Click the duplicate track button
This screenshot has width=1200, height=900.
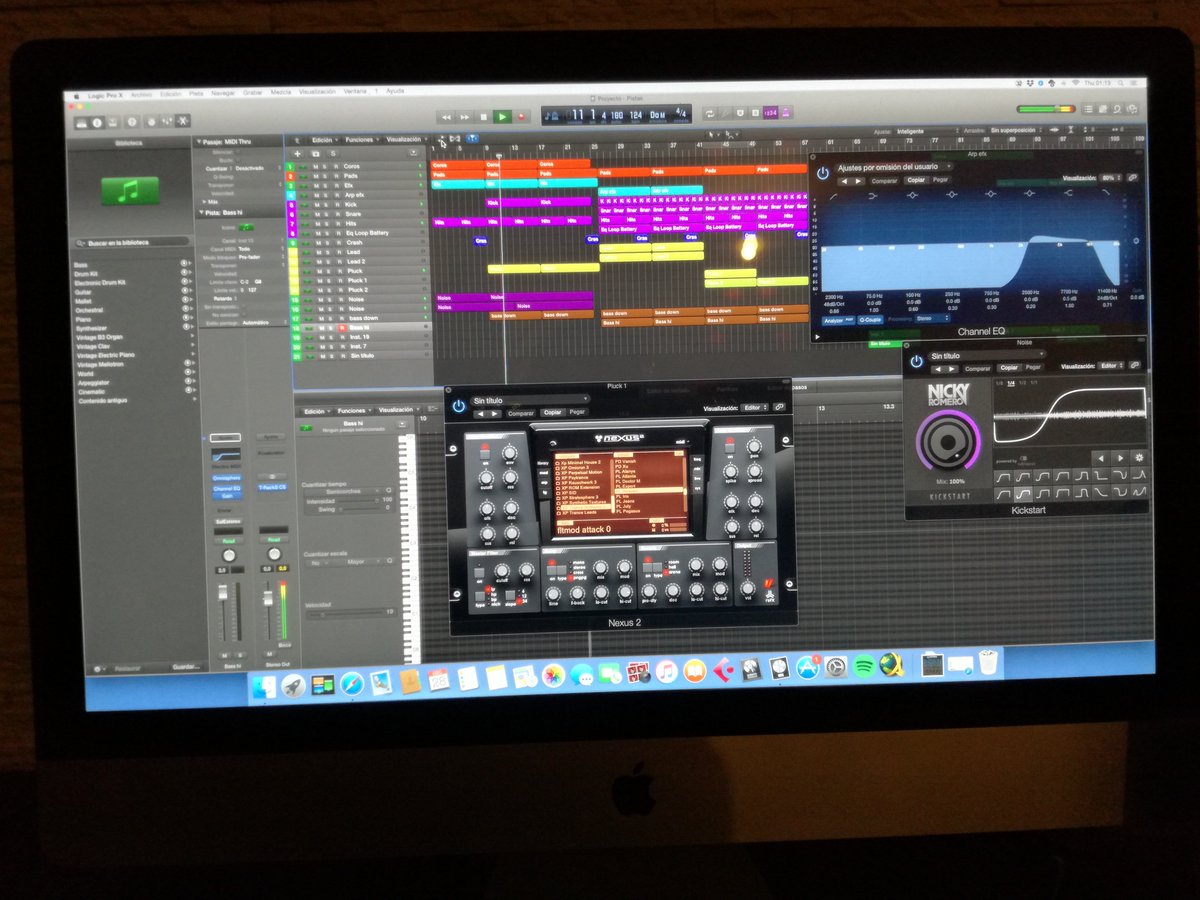[316, 153]
